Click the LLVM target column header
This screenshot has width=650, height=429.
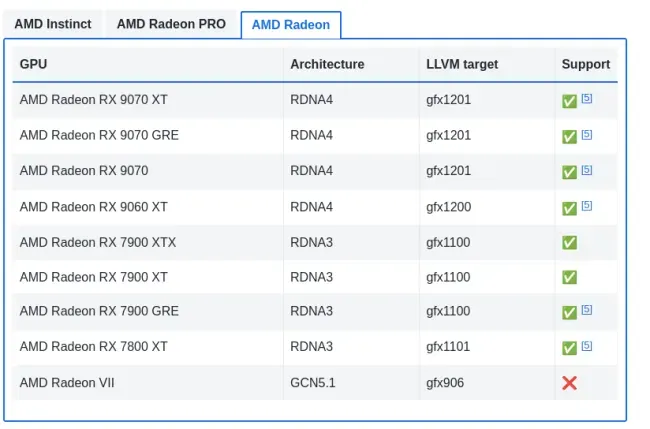click(462, 64)
